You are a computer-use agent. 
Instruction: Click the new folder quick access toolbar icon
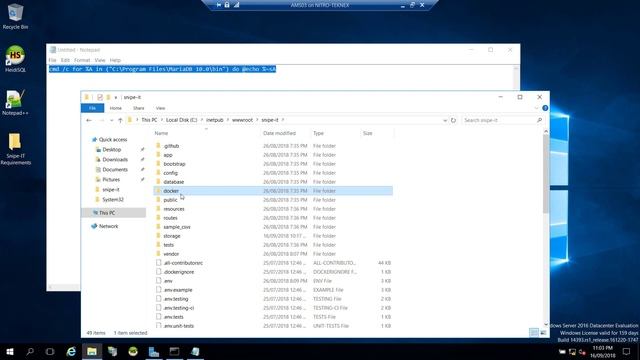click(x=108, y=97)
